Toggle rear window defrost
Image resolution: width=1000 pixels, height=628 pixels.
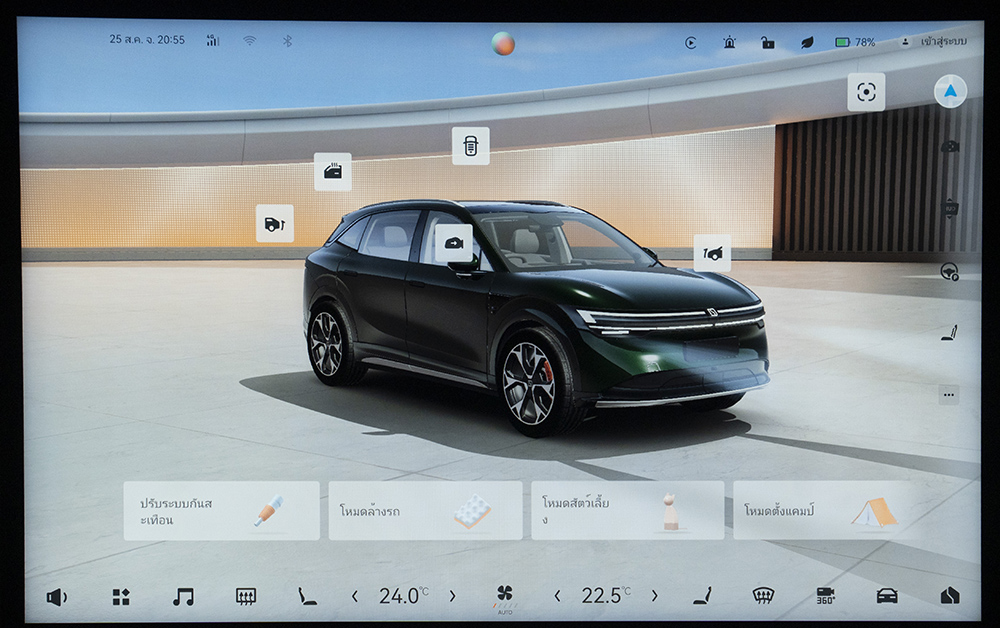(245, 596)
